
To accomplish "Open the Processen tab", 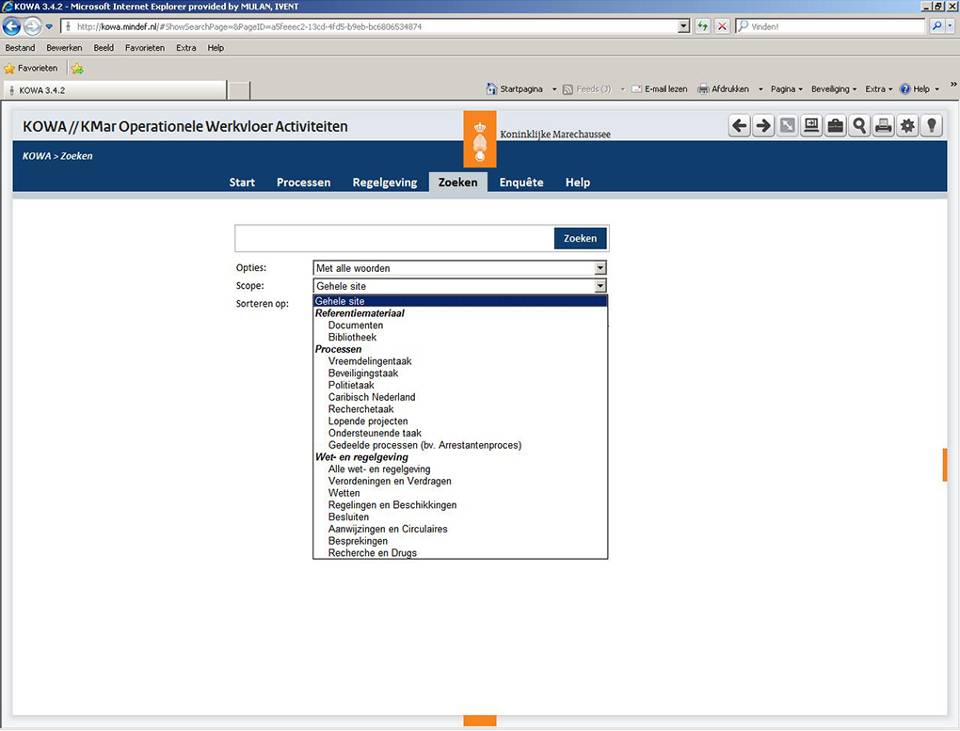I will click(x=303, y=182).
